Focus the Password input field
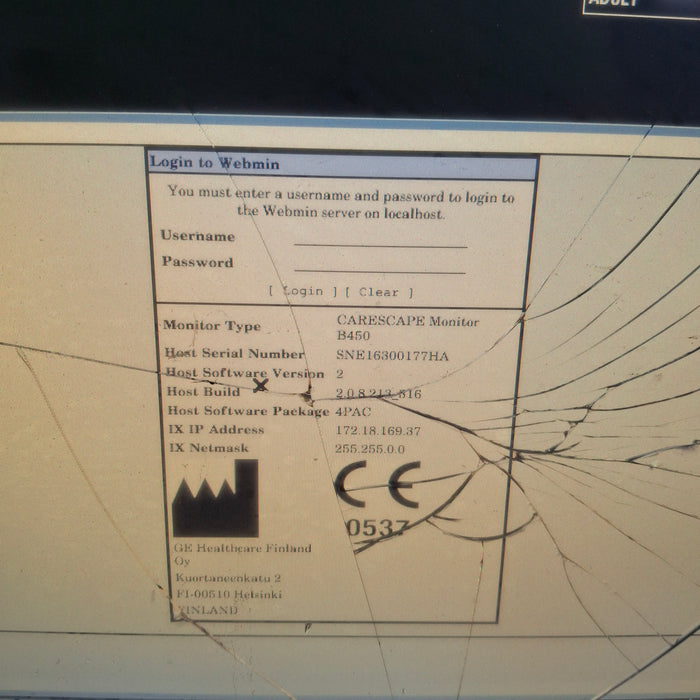The height and width of the screenshot is (700, 700). coord(380,264)
